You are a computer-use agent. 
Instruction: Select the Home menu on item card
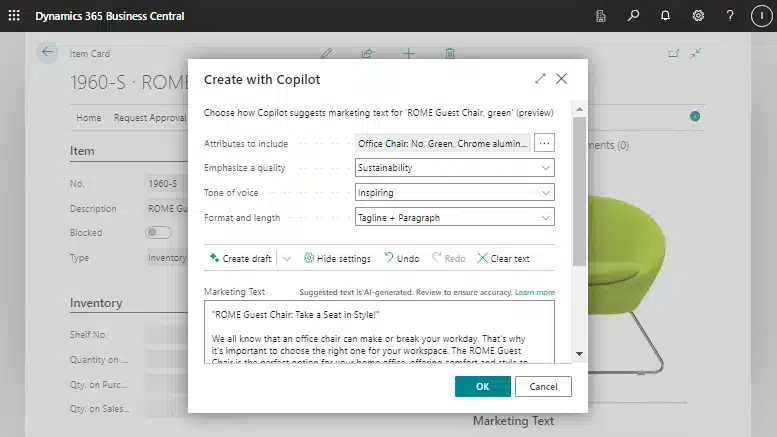tap(89, 117)
